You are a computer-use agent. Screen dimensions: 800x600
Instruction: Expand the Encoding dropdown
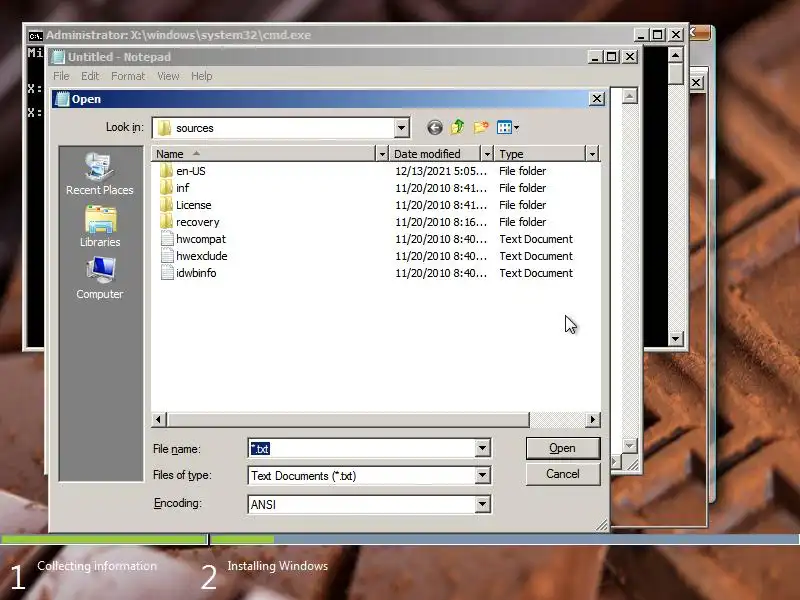pos(482,504)
